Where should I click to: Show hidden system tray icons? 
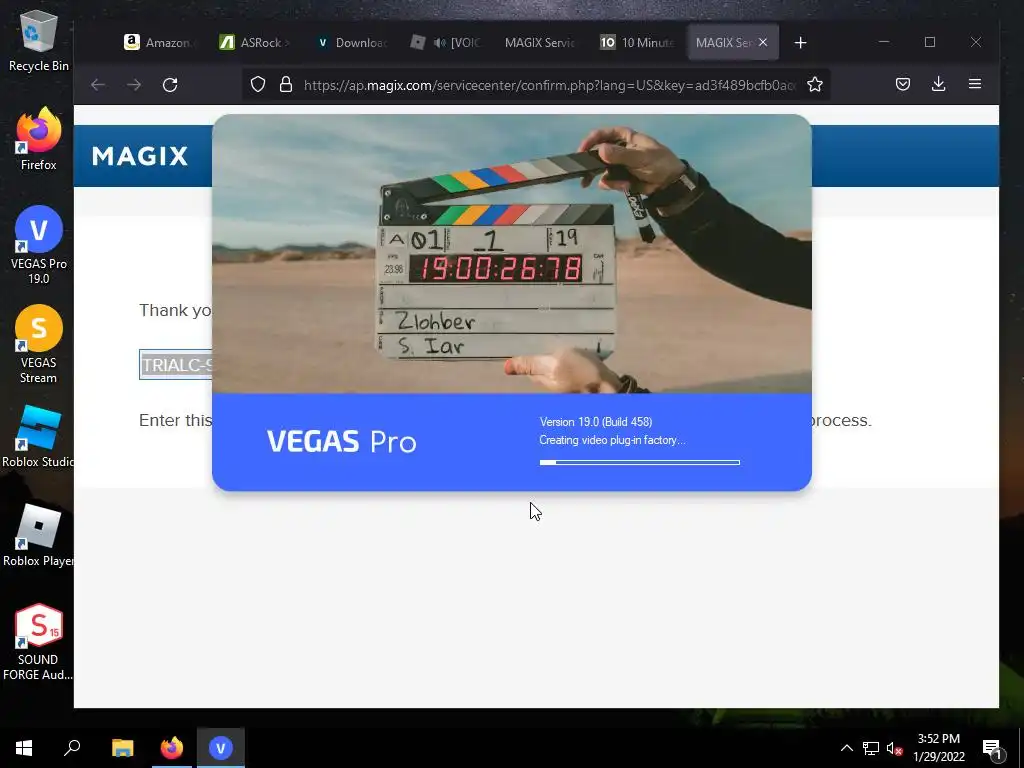point(846,748)
